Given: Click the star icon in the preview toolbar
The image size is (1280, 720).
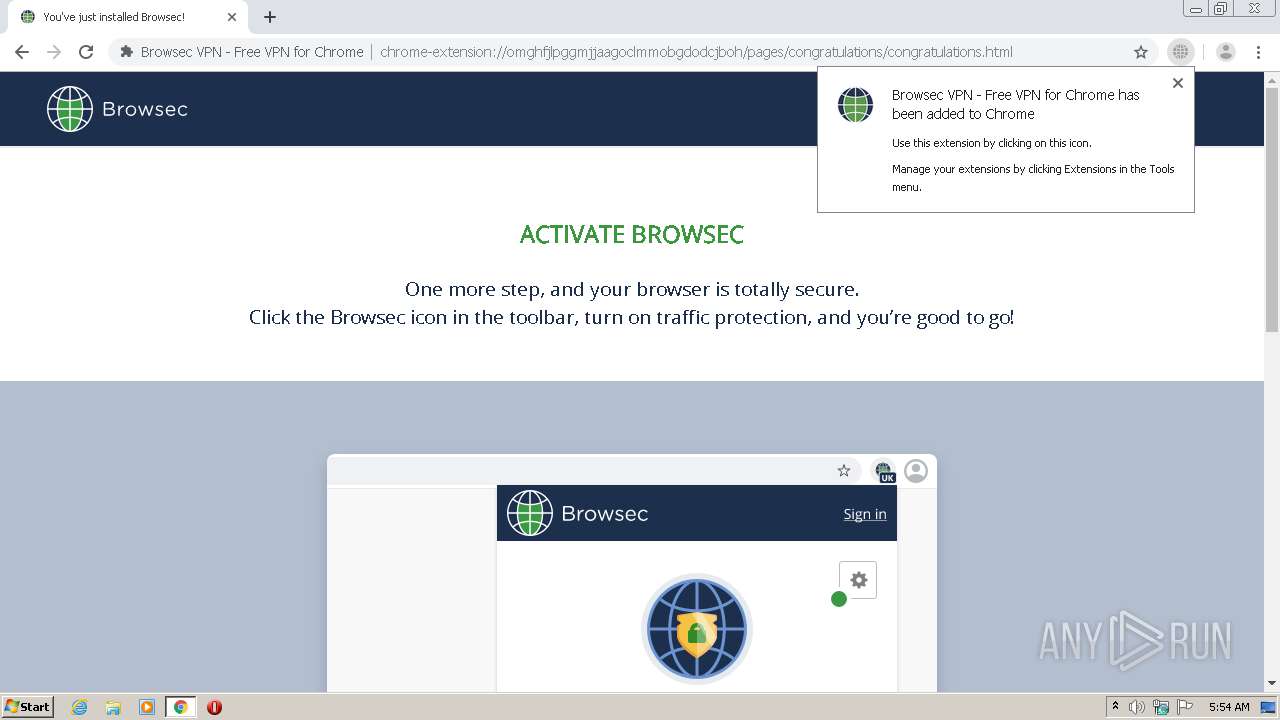Looking at the screenshot, I should click(844, 471).
